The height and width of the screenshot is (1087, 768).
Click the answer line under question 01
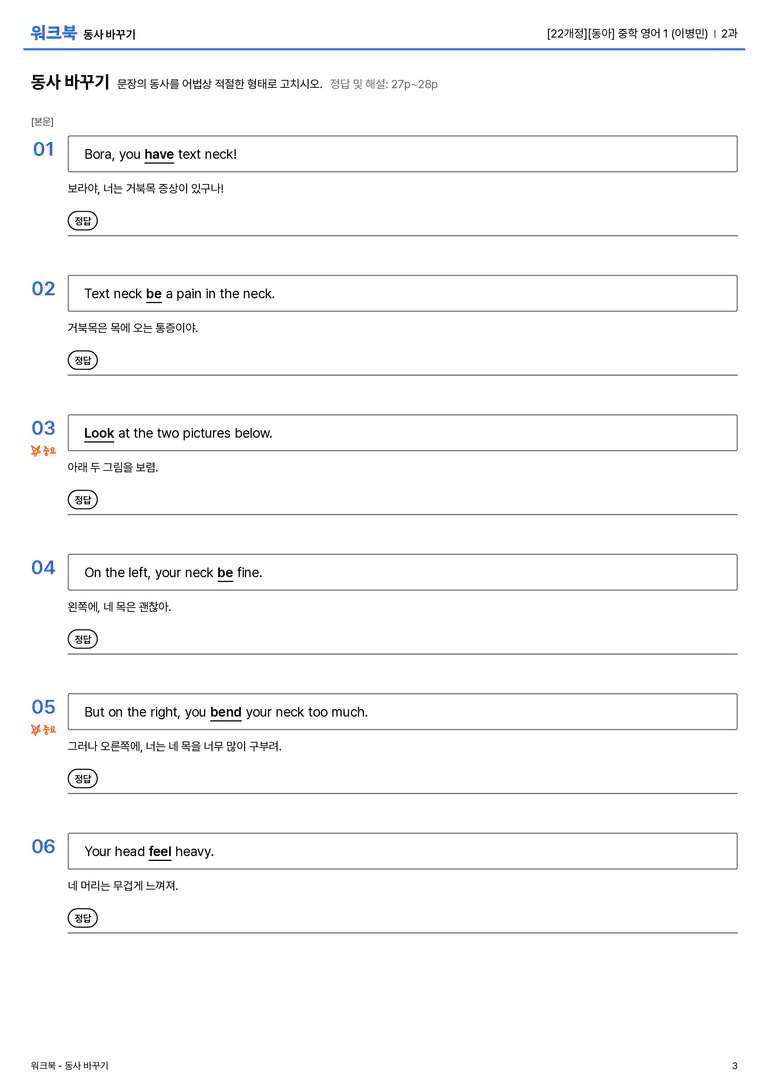point(402,236)
